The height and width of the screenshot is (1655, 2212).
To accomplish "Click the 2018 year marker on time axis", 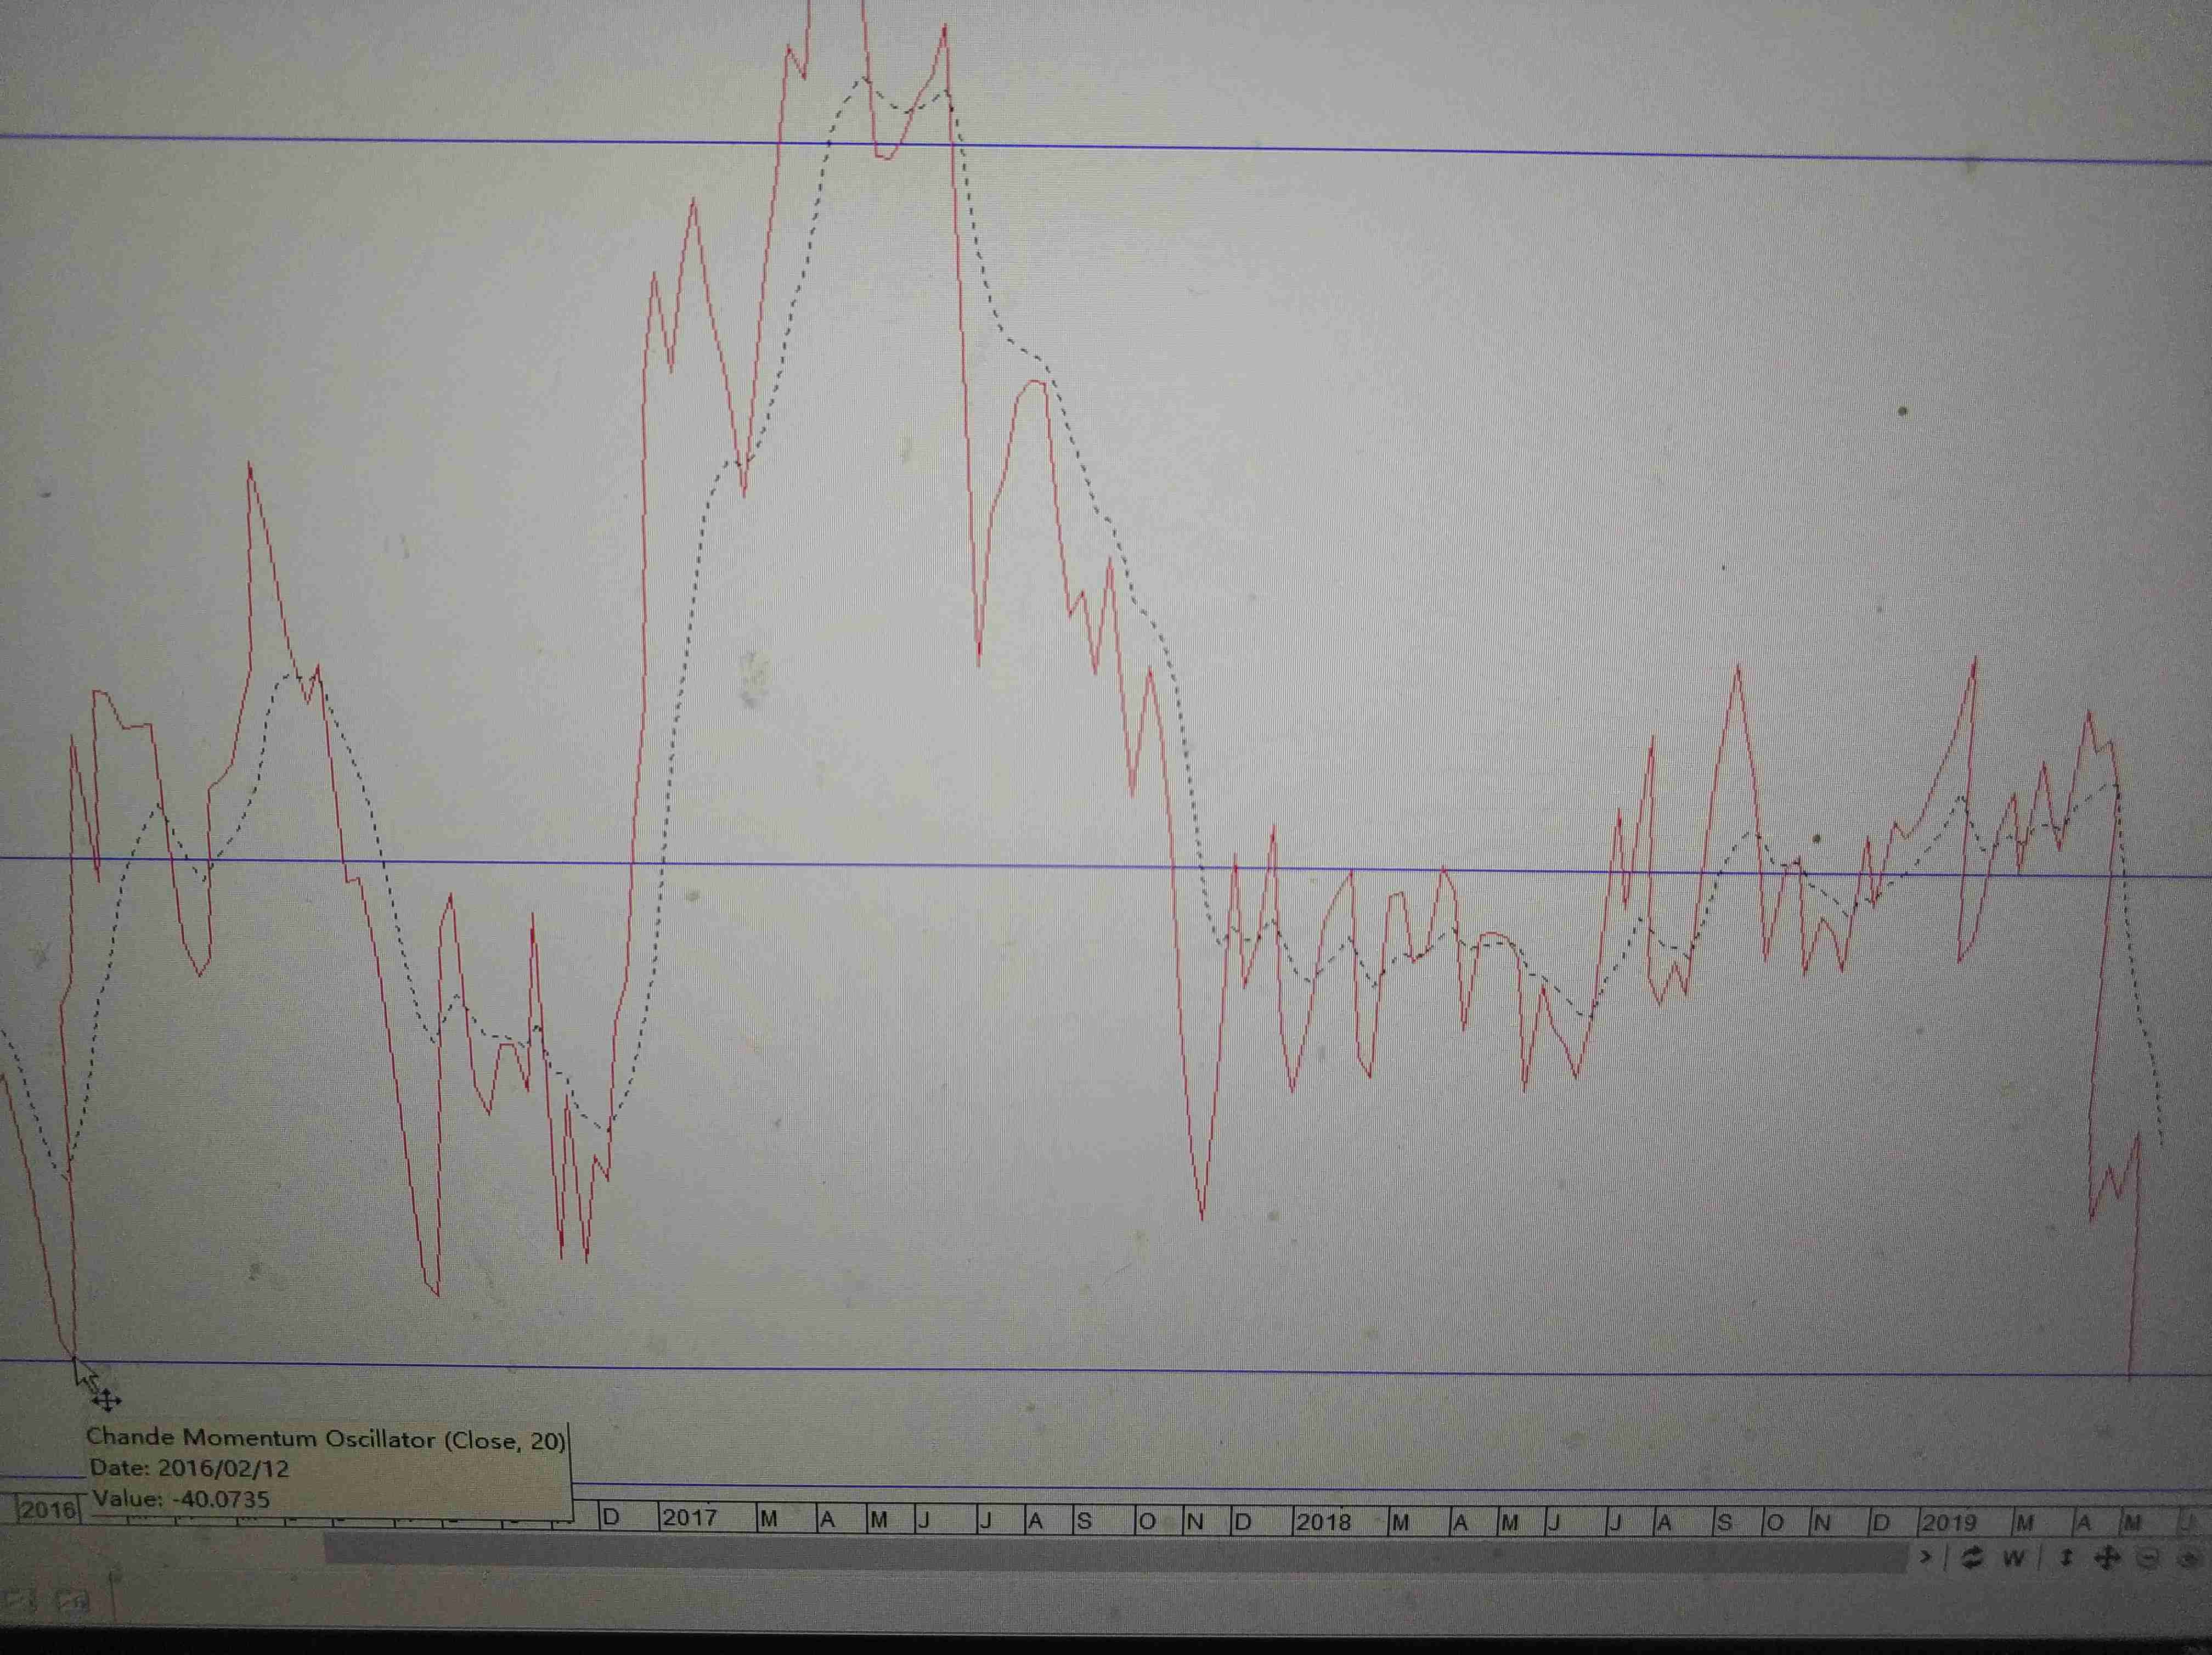I will coord(1323,1522).
